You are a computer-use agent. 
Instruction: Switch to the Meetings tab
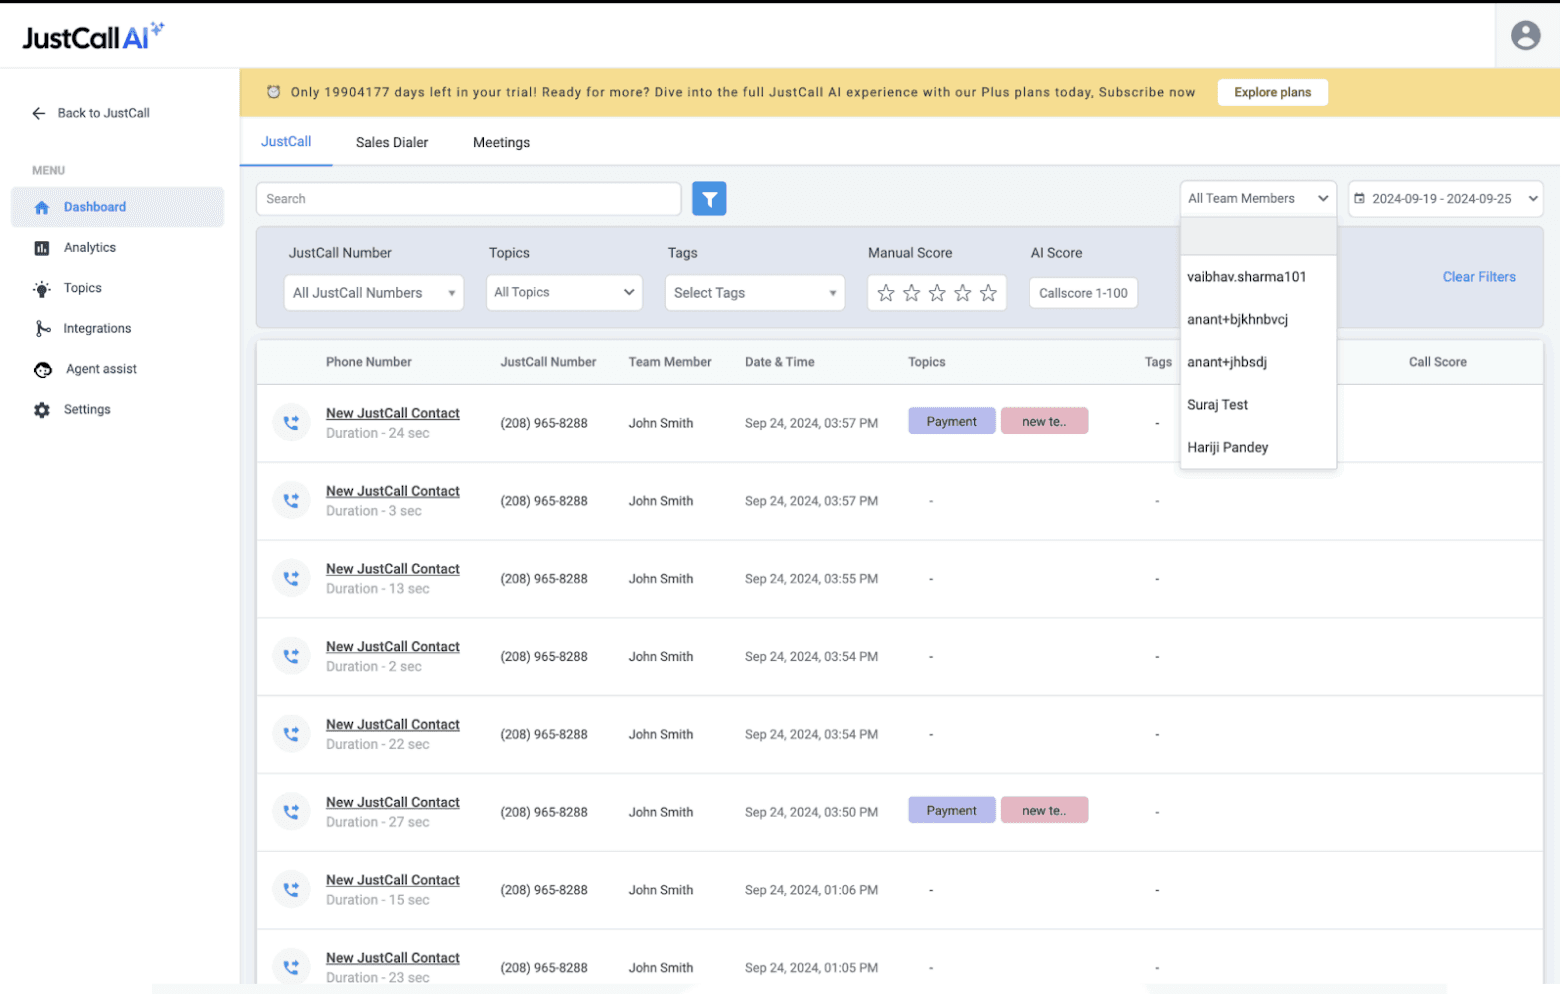[503, 143]
